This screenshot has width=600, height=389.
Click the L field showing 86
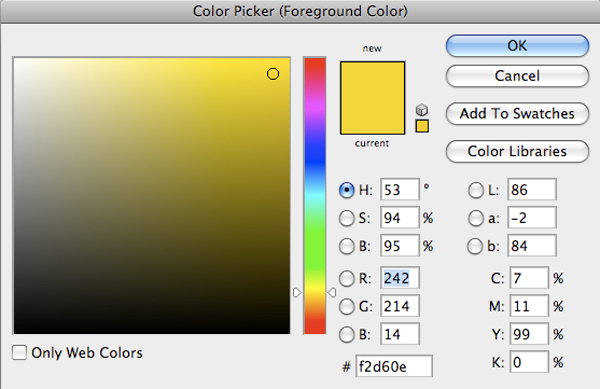click(532, 189)
